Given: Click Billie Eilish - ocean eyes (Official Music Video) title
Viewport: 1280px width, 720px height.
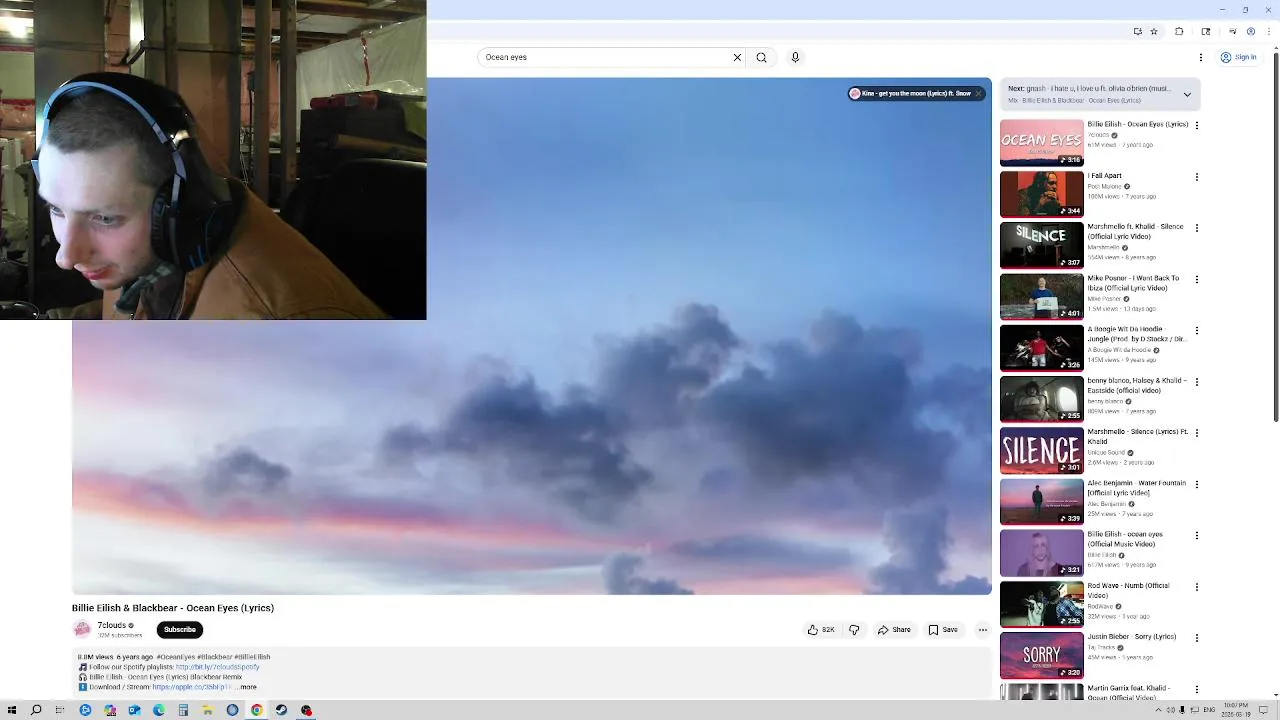Looking at the screenshot, I should click(x=1125, y=539).
